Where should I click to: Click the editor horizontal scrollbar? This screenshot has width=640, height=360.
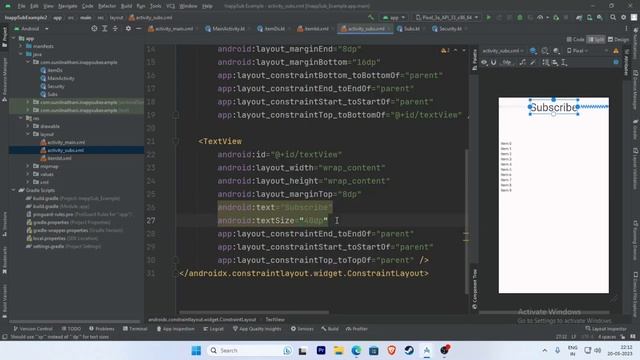pyautogui.click(x=254, y=313)
